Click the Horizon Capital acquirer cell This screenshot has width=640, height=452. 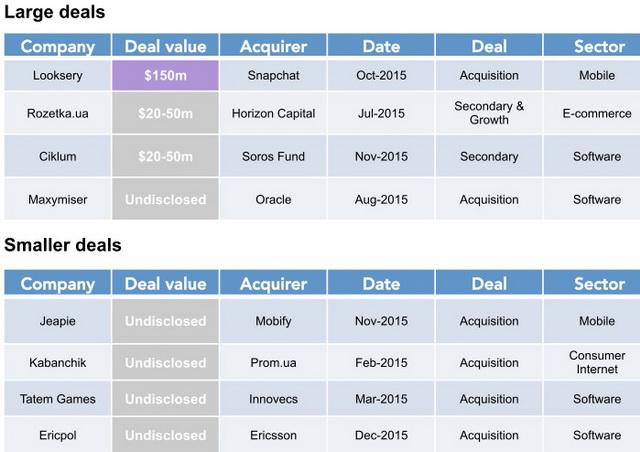point(273,114)
